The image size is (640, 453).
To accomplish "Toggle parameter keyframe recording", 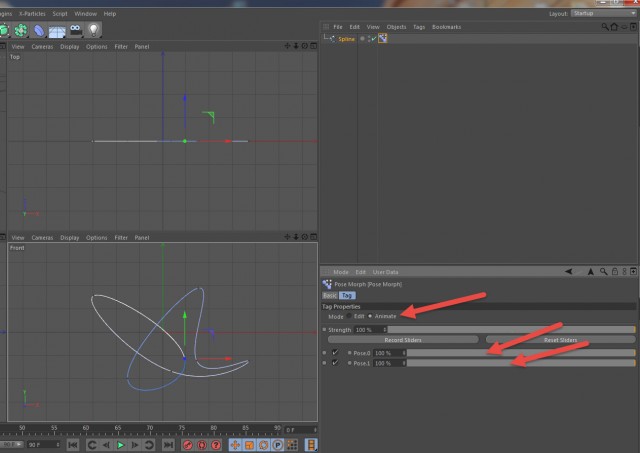I will click(278, 445).
